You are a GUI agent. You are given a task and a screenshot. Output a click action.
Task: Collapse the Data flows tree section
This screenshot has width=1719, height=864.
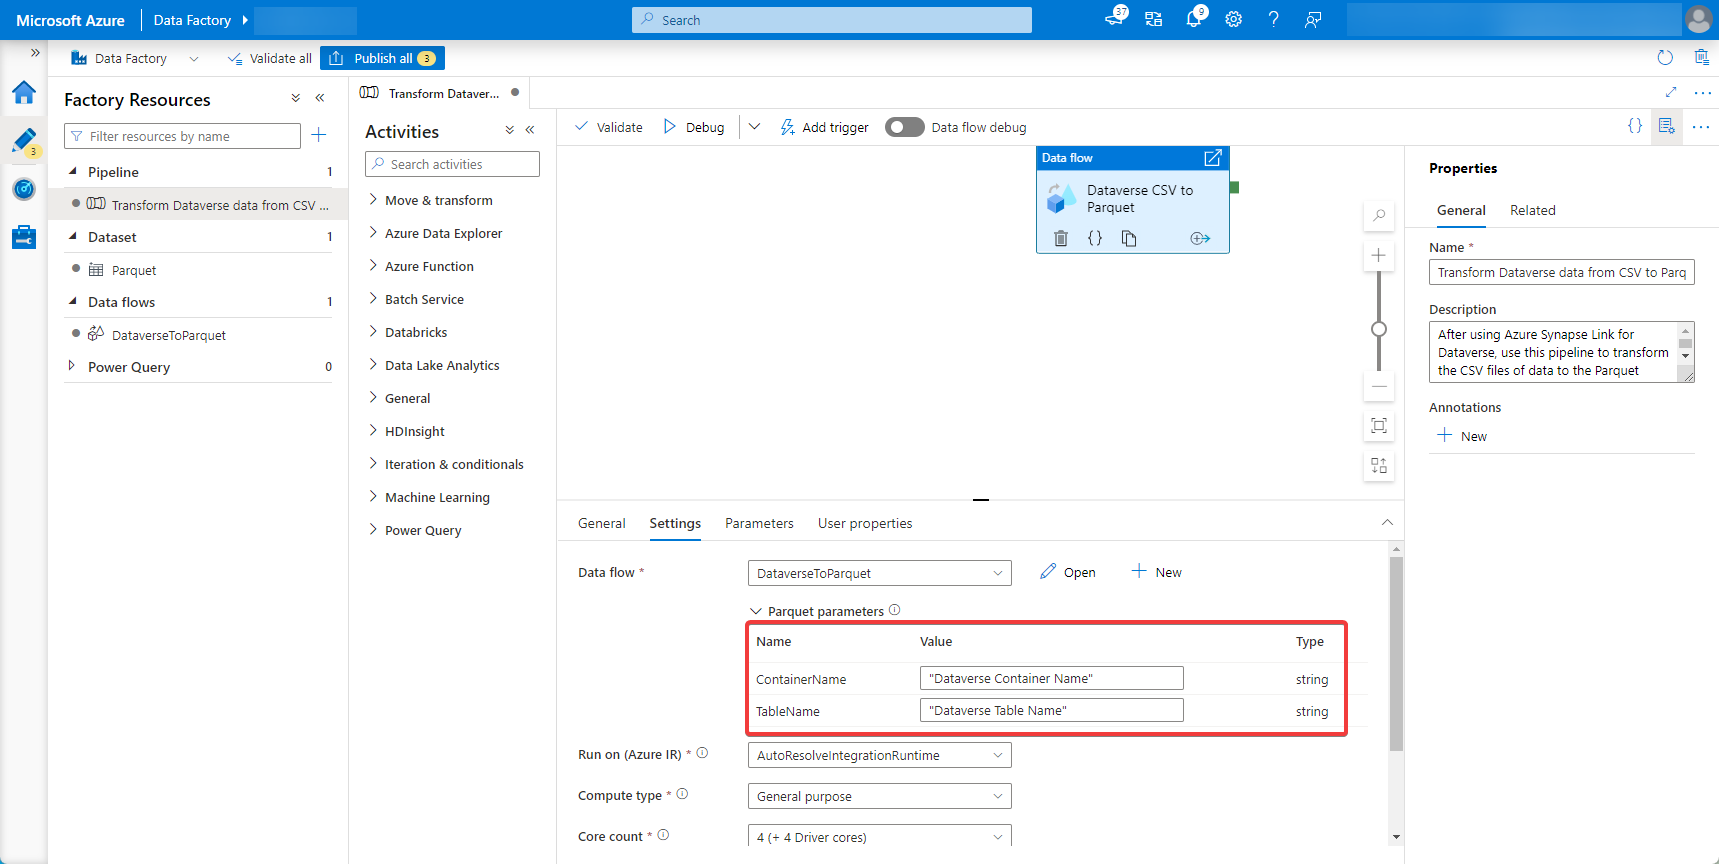point(72,302)
